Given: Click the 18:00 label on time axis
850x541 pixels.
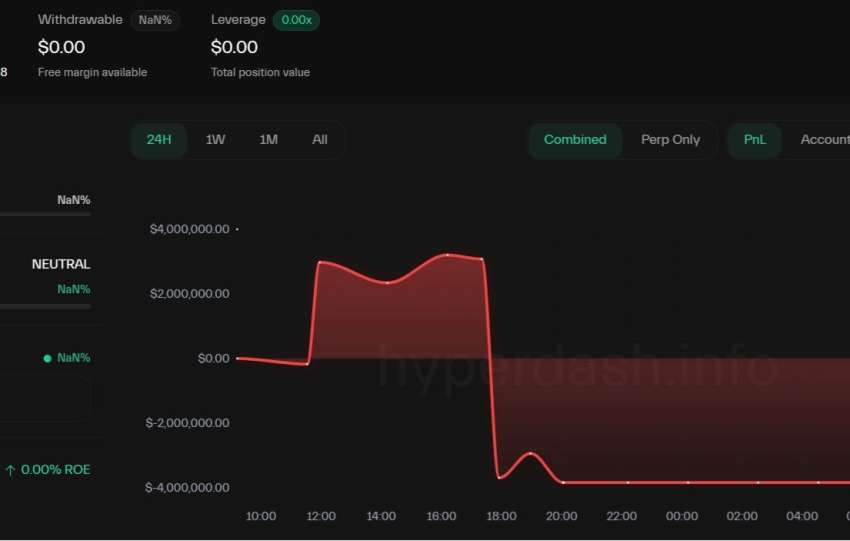Looking at the screenshot, I should [501, 516].
